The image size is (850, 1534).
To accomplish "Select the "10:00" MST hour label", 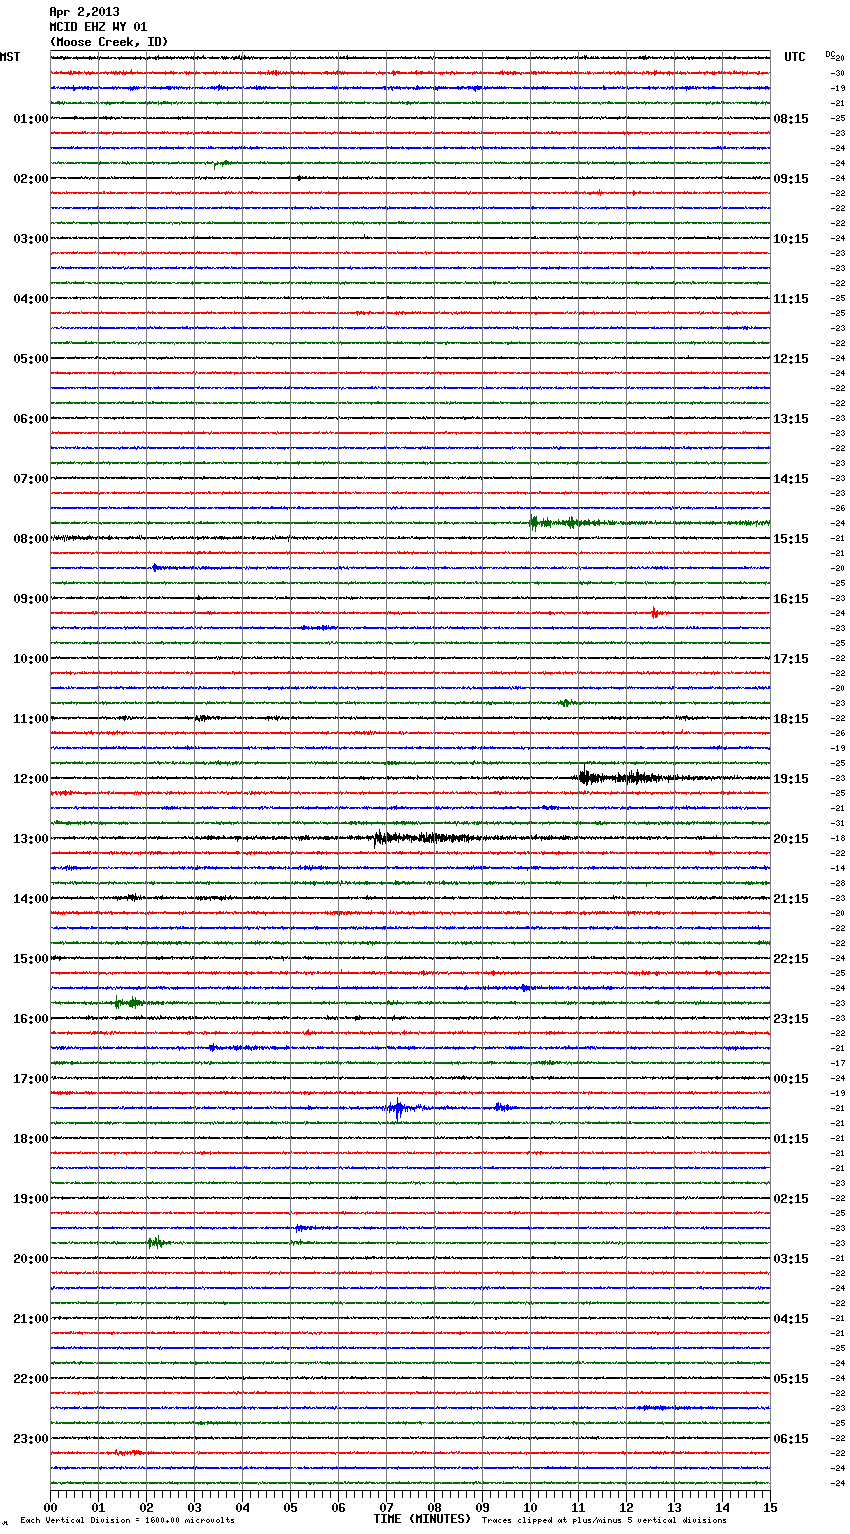I will point(30,659).
